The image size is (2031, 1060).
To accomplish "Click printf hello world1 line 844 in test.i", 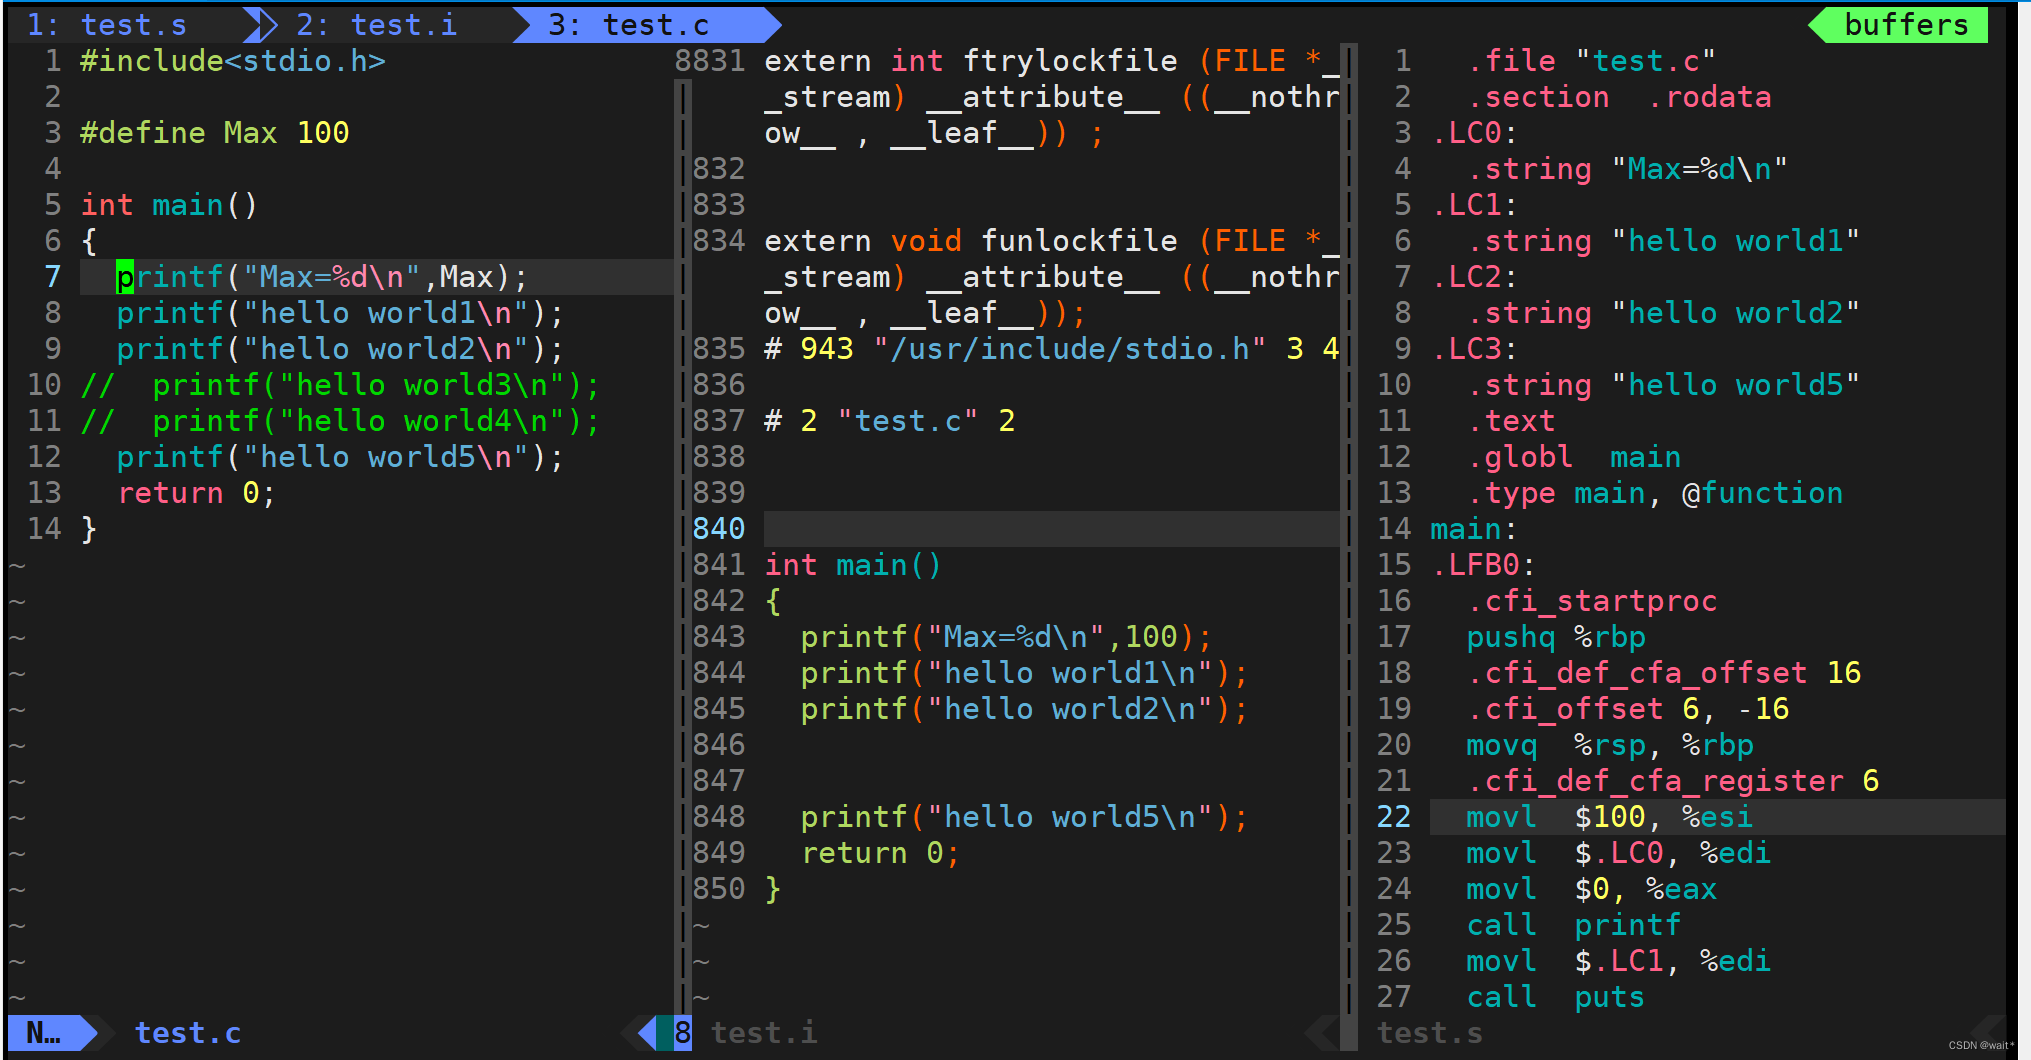I will [x=1024, y=673].
